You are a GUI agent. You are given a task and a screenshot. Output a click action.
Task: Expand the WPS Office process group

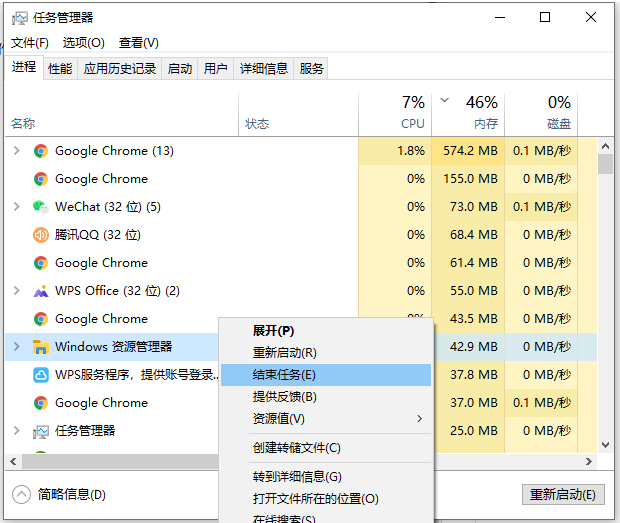[x=16, y=291]
